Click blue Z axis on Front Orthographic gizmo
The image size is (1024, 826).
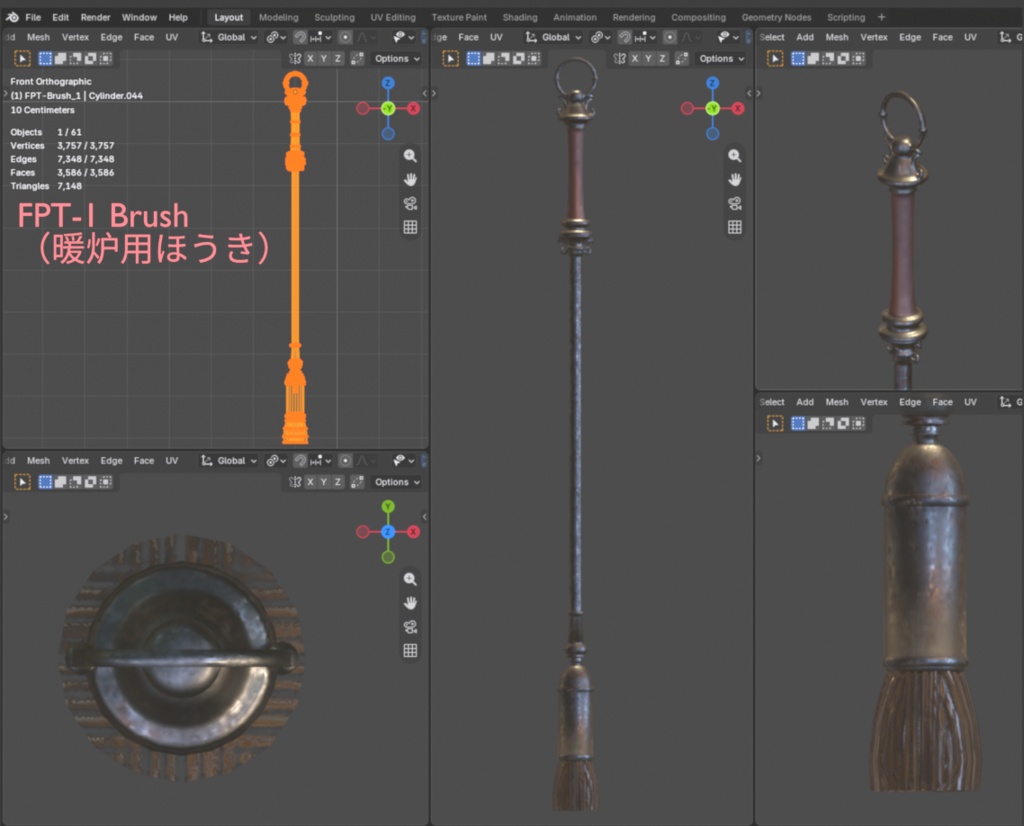click(x=388, y=83)
